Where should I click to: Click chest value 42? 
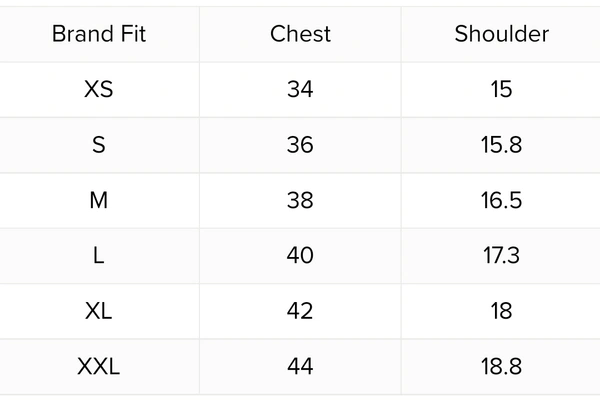(300, 311)
